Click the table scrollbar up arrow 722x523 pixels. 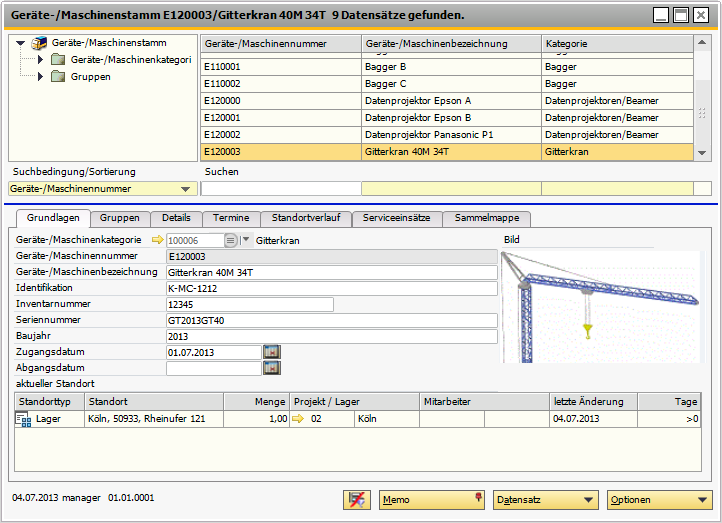[702, 43]
